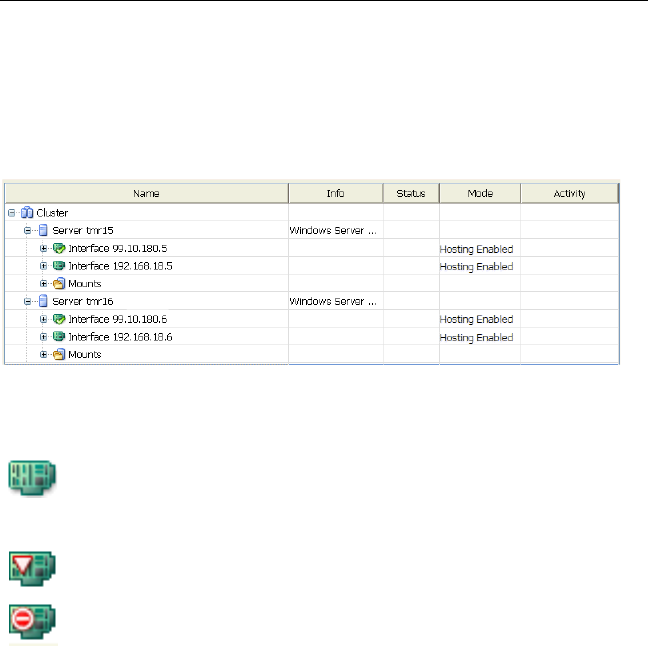
Task: Select the Activity column header
Action: click(x=569, y=193)
